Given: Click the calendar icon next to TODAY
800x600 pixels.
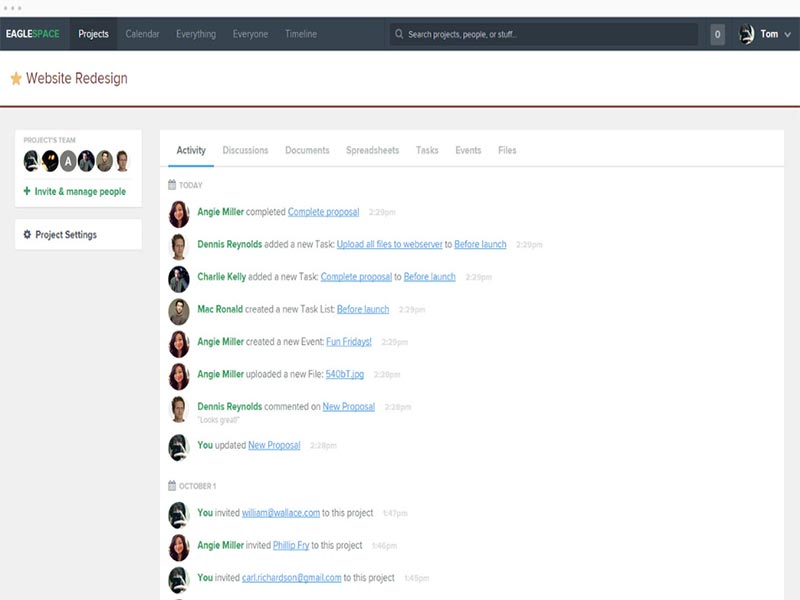Looking at the screenshot, I should click(172, 185).
